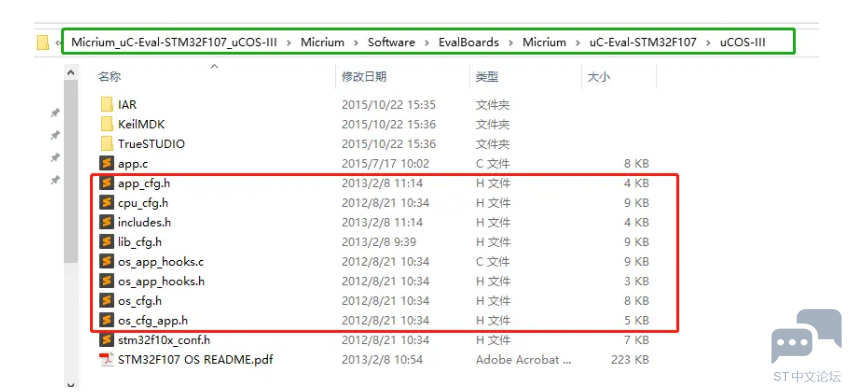Click the date 2013/2/8 9:39
Viewport: 850px width, 392px height.
(379, 242)
